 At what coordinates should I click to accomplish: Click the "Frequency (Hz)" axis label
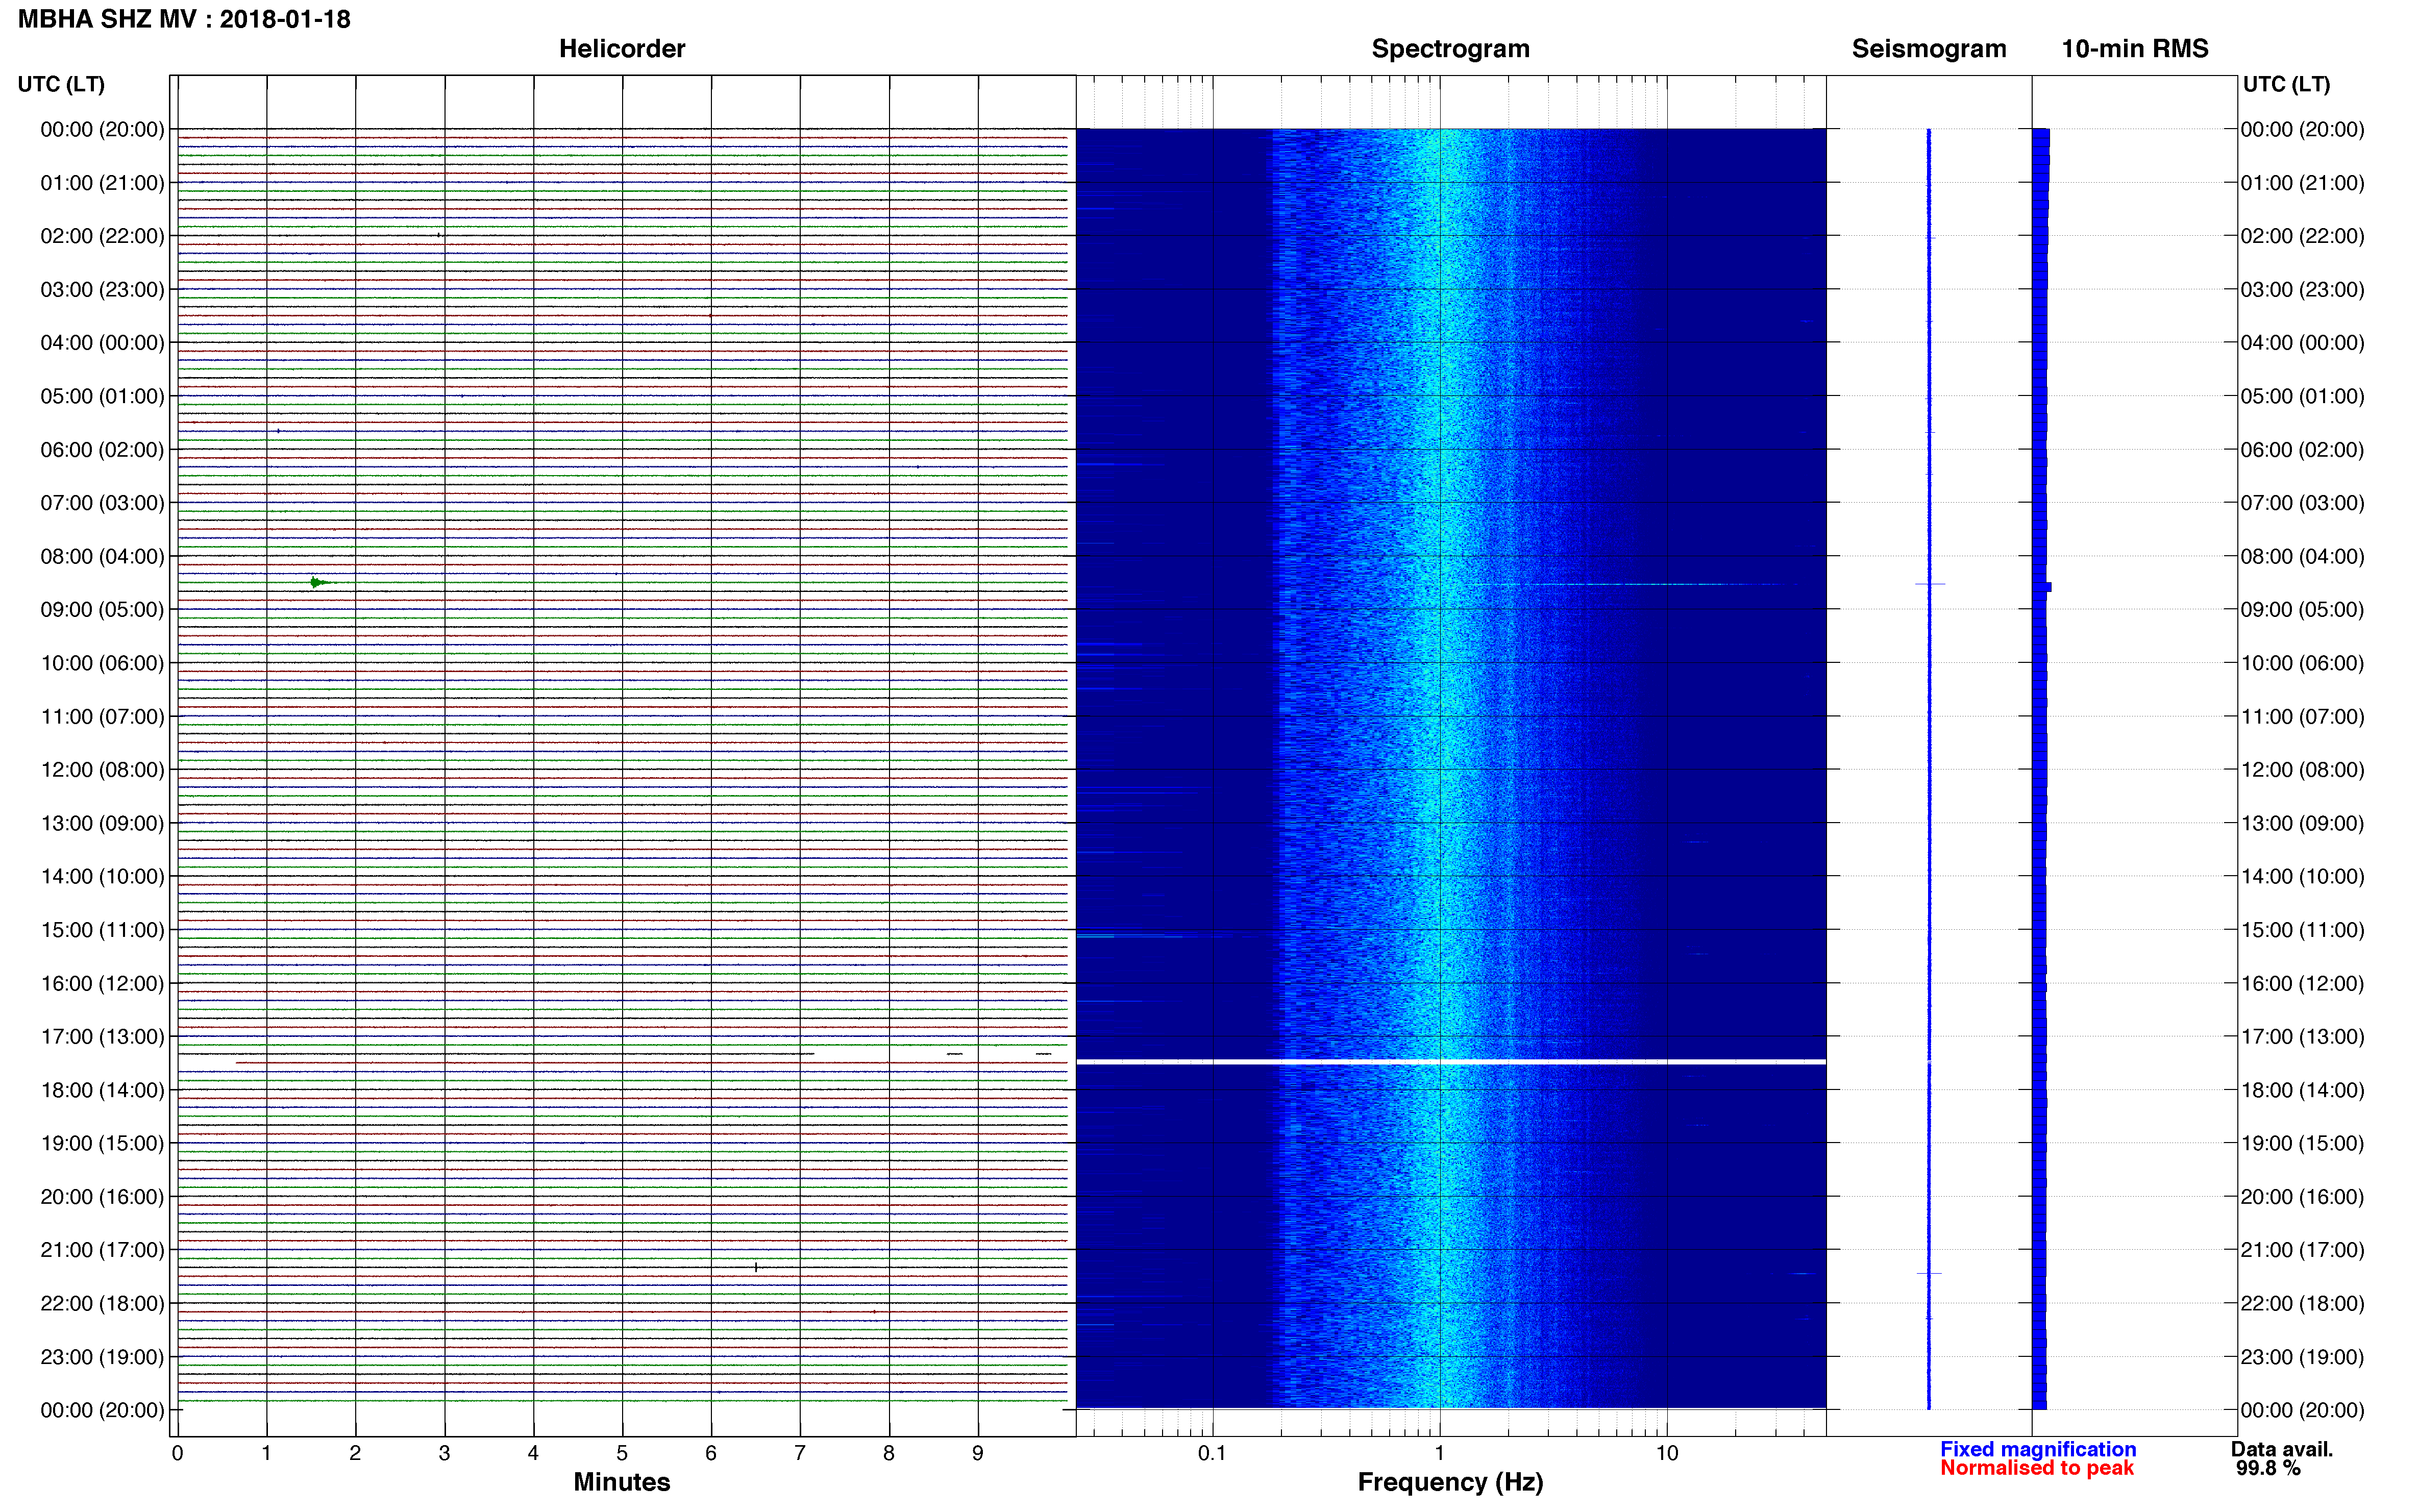[1450, 1482]
